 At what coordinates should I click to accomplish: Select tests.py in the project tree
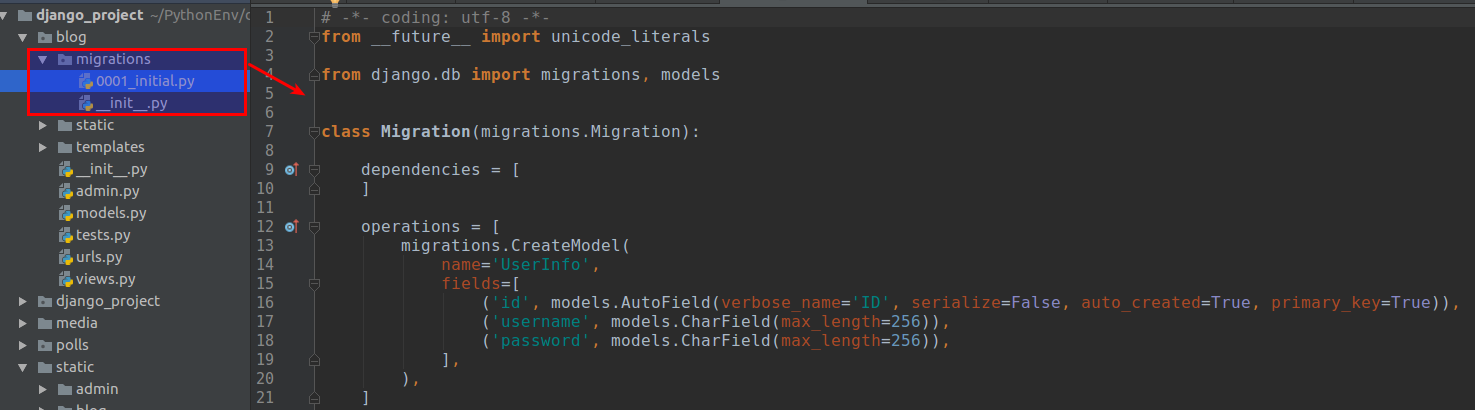pos(103,235)
